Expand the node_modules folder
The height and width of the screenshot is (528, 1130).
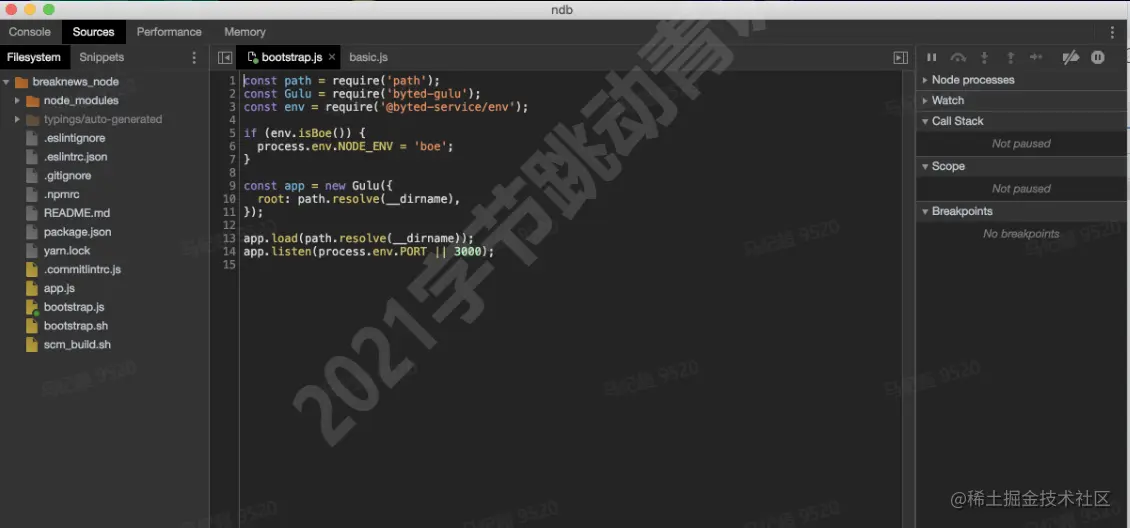17,101
